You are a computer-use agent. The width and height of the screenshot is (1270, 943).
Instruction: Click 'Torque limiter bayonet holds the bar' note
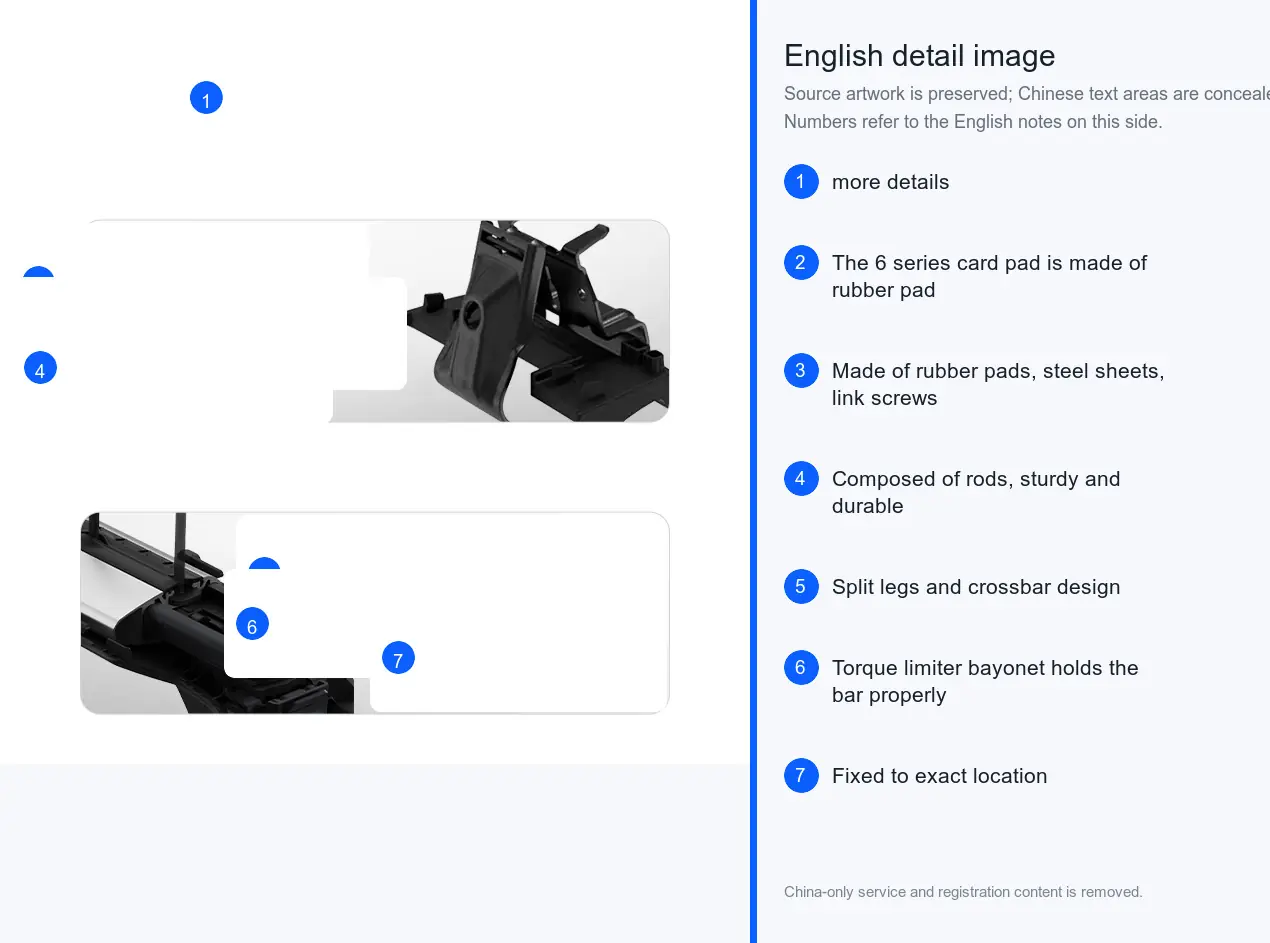[x=985, y=681]
